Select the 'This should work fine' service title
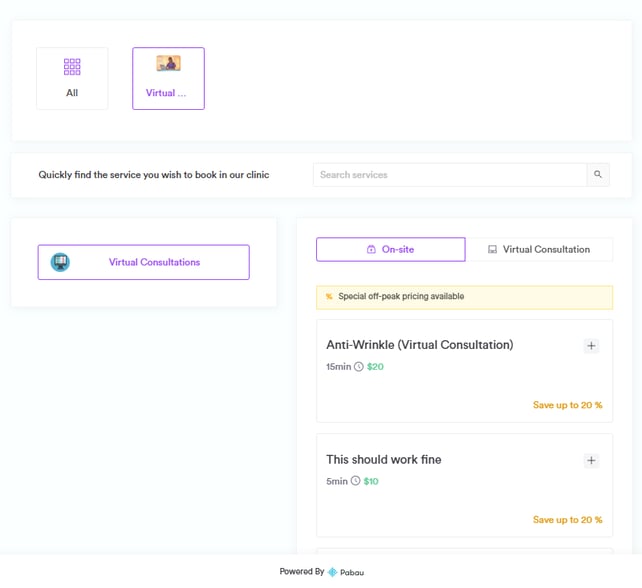The width and height of the screenshot is (642, 588). [383, 460]
